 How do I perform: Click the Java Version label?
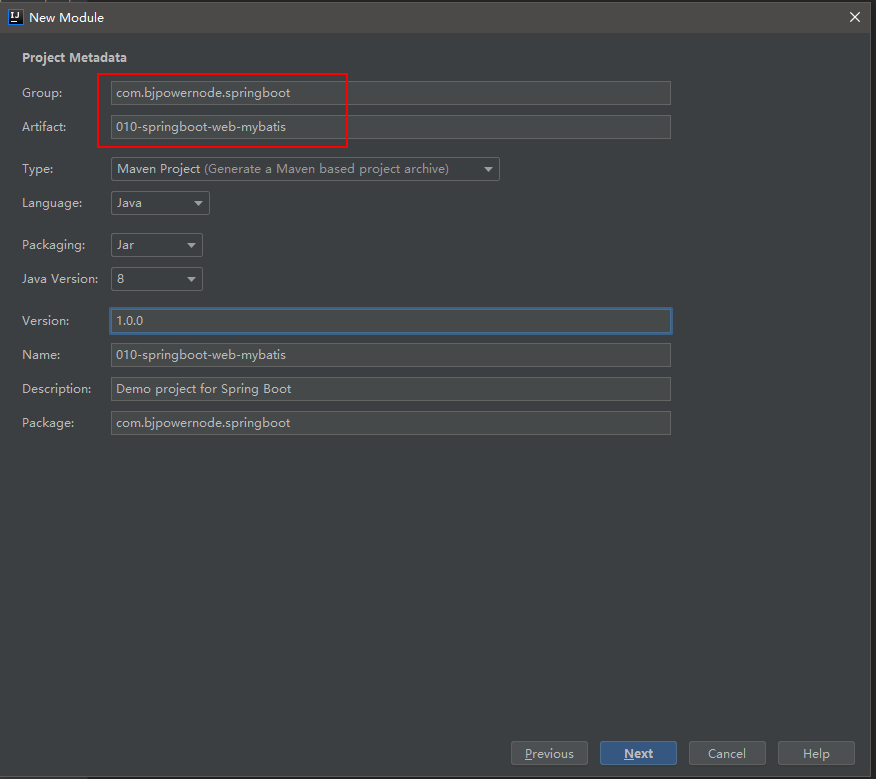[60, 279]
